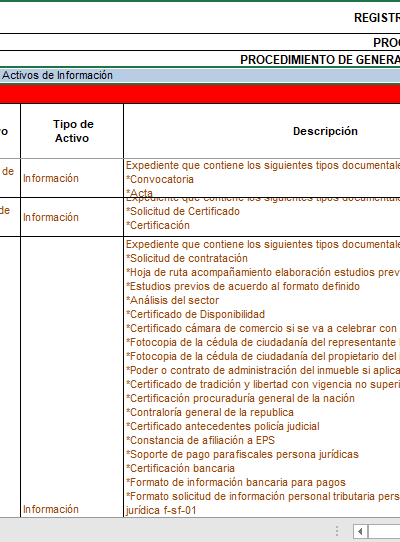
Task: Select the 'Activos de Información' blue cell
Action: (x=200, y=75)
